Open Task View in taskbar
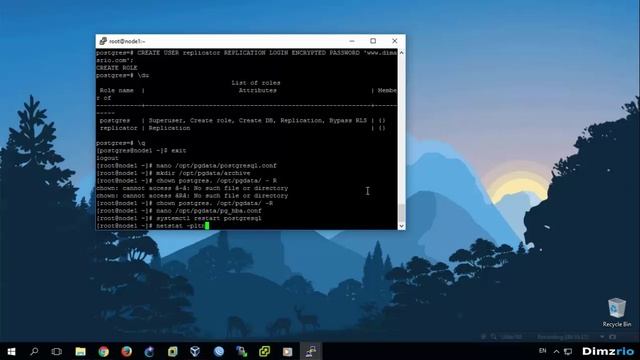 pos(57,351)
